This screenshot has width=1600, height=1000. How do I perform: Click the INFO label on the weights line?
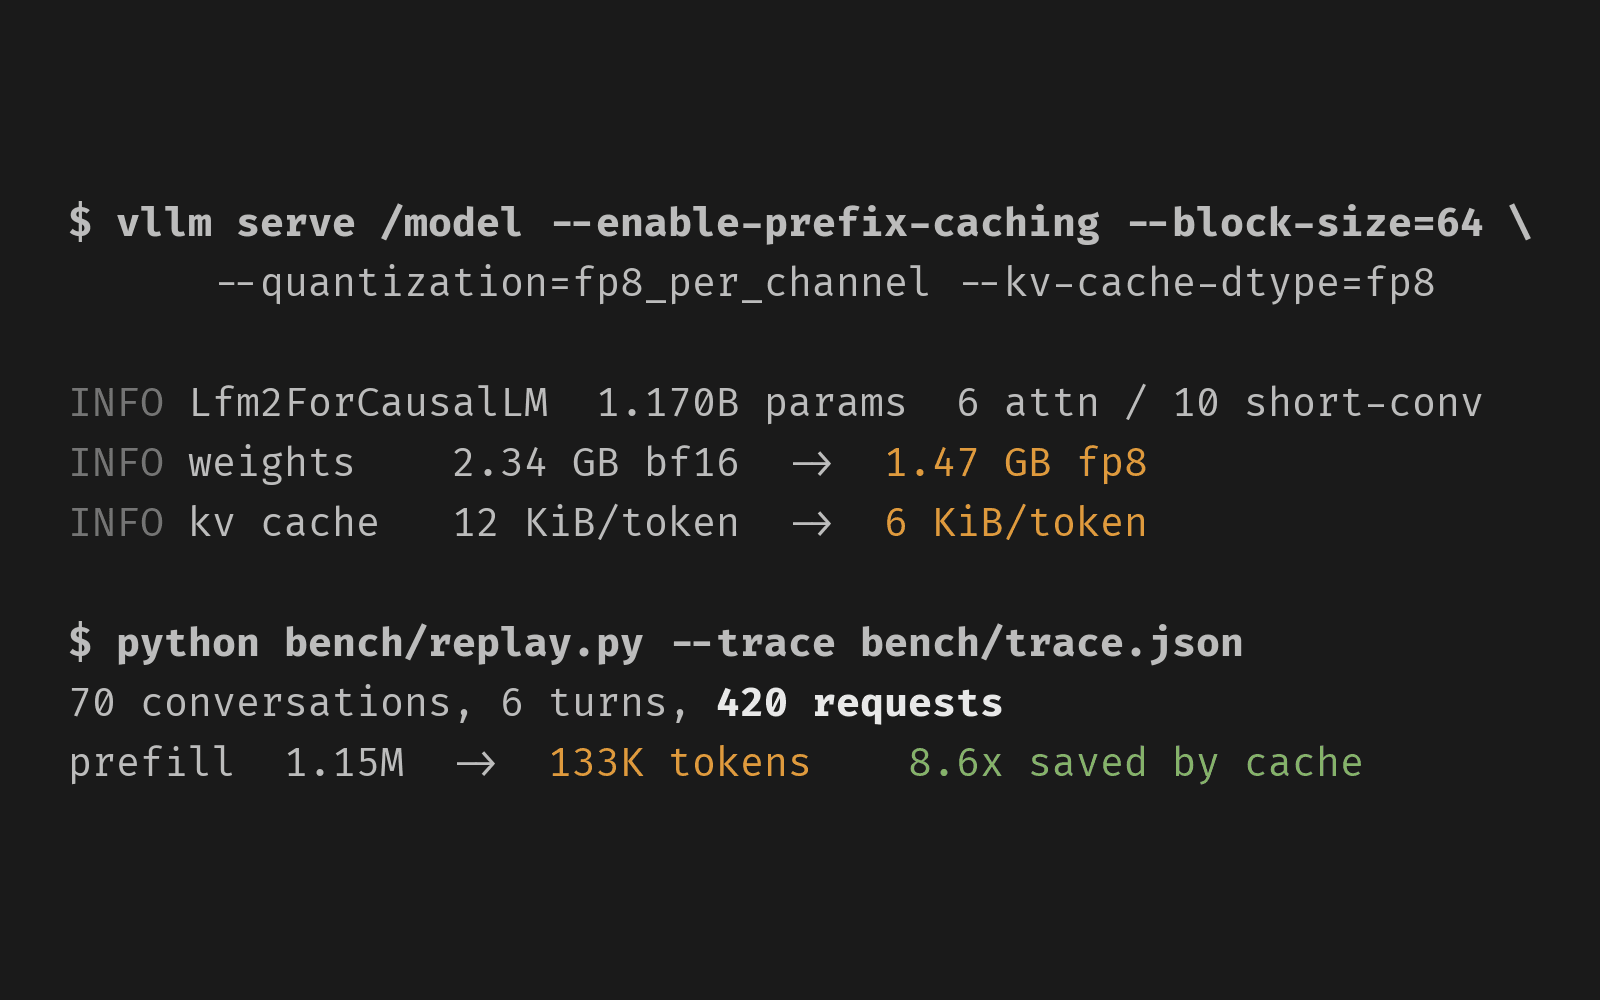117,463
